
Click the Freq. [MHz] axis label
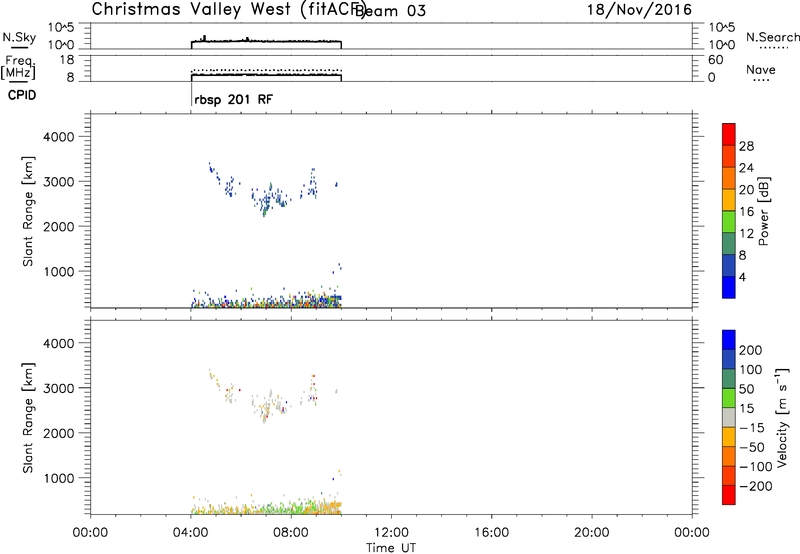click(x=18, y=68)
